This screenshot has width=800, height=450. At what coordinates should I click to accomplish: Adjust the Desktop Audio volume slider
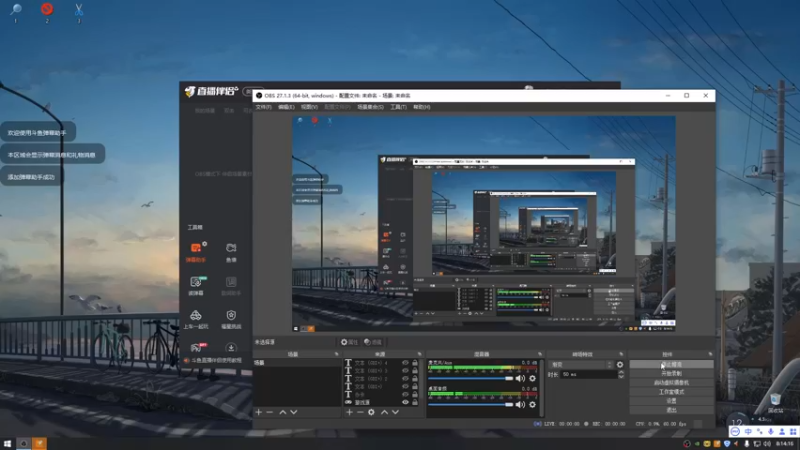pos(470,405)
